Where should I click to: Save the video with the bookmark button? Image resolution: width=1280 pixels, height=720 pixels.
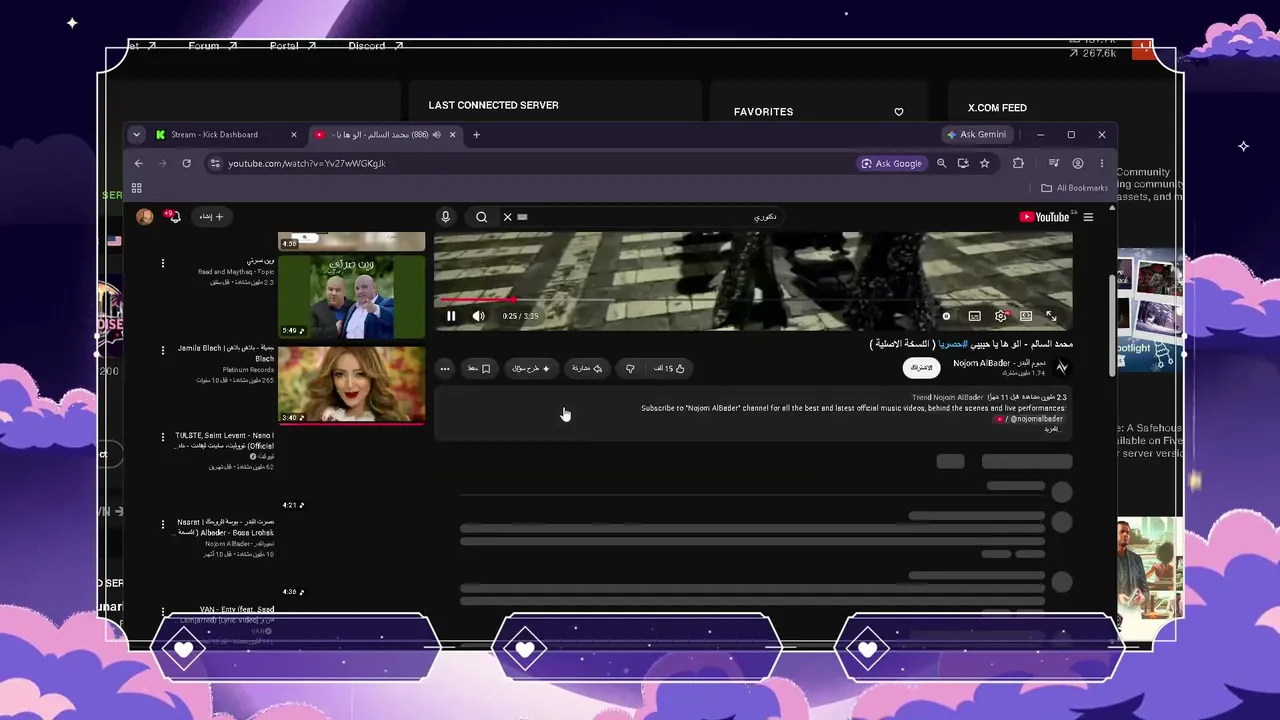pyautogui.click(x=479, y=368)
